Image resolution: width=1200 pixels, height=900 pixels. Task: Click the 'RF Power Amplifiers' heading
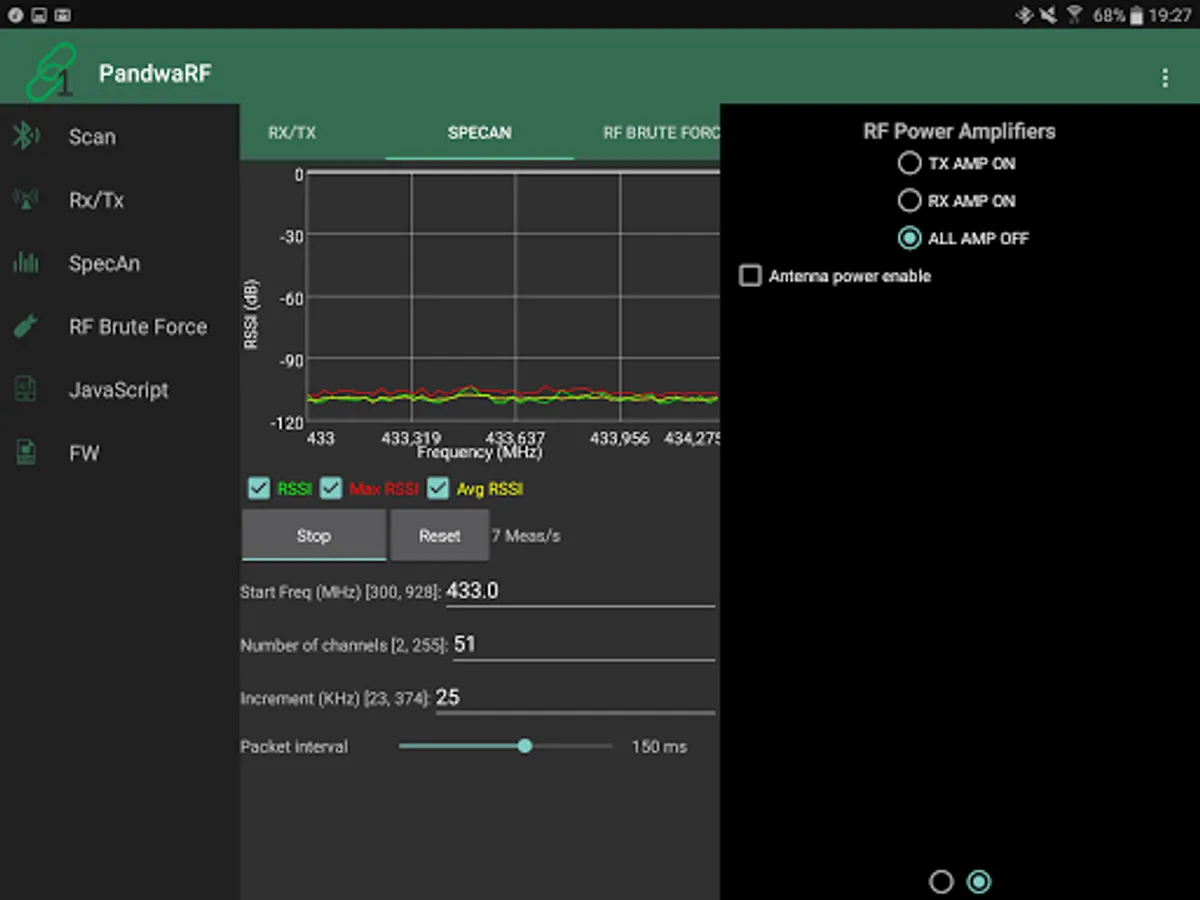click(x=959, y=131)
